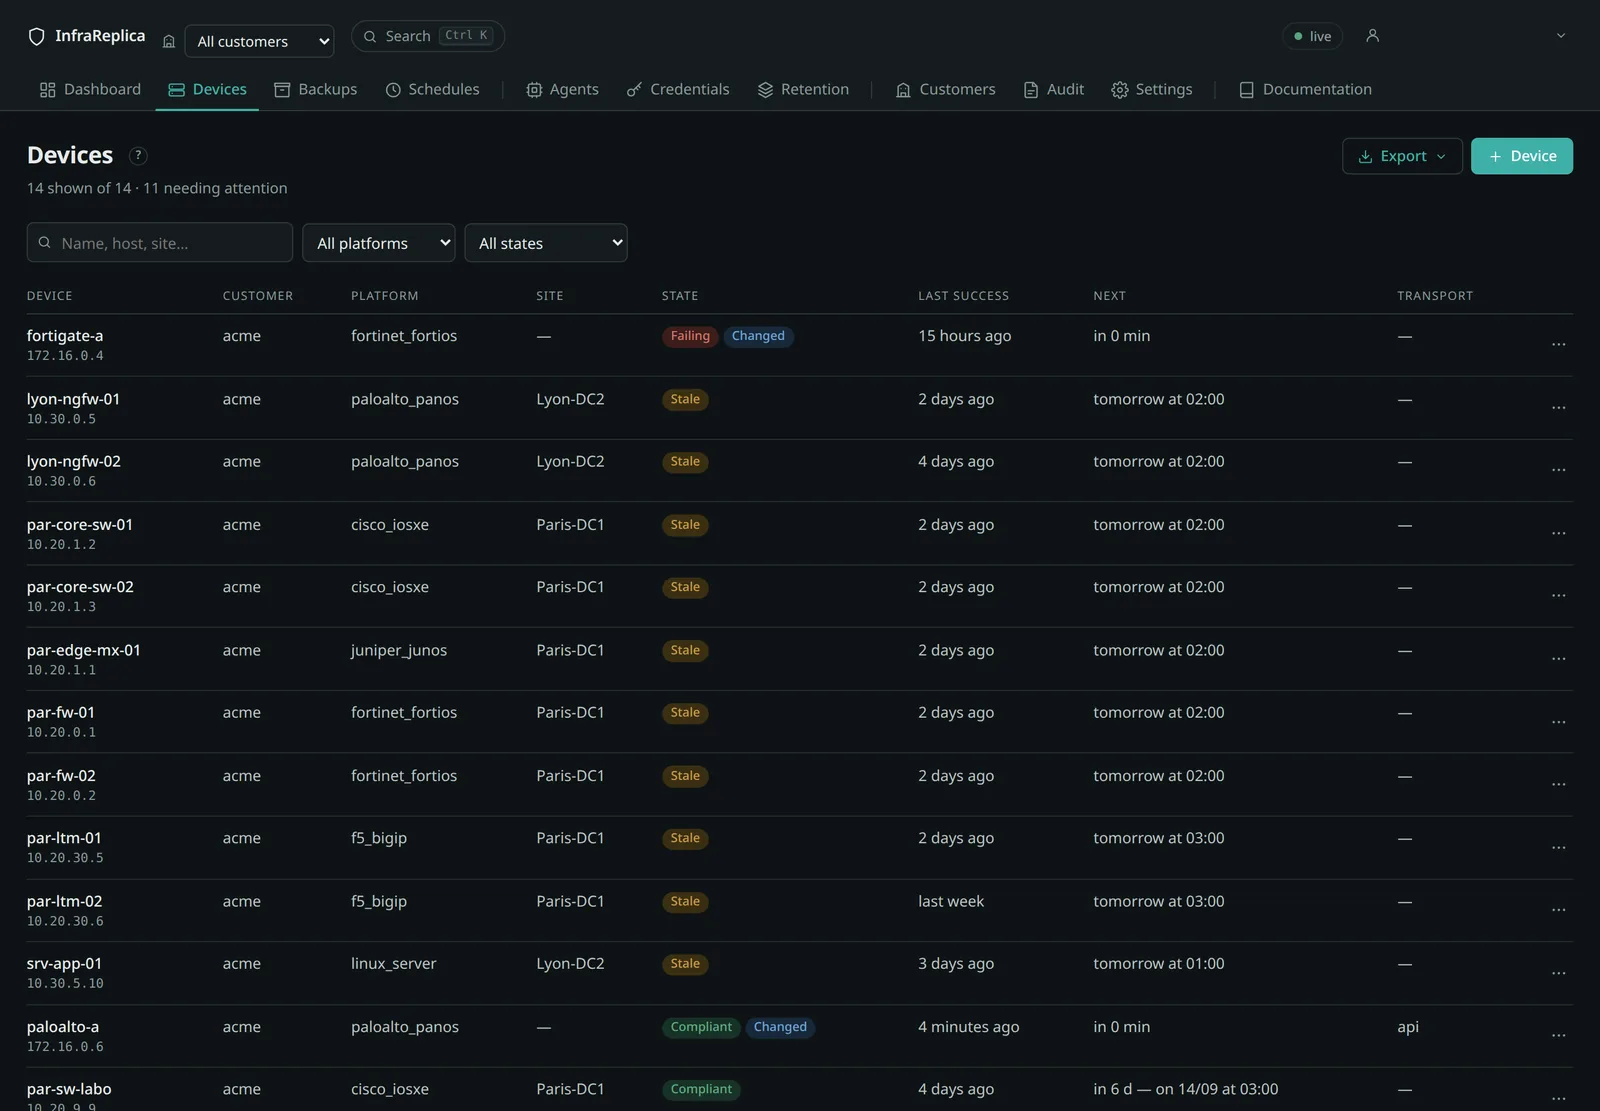This screenshot has height=1111, width=1600.
Task: Open device srv-app-01
Action: tap(64, 964)
